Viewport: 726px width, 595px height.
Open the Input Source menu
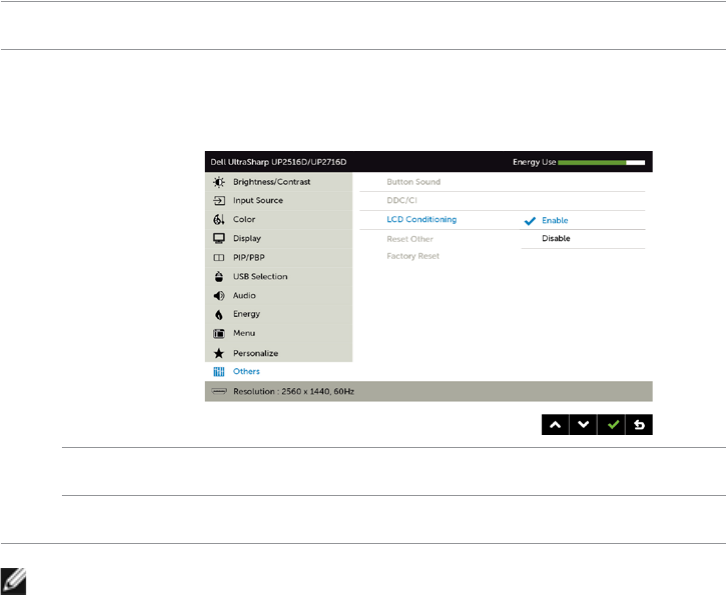tap(278, 200)
